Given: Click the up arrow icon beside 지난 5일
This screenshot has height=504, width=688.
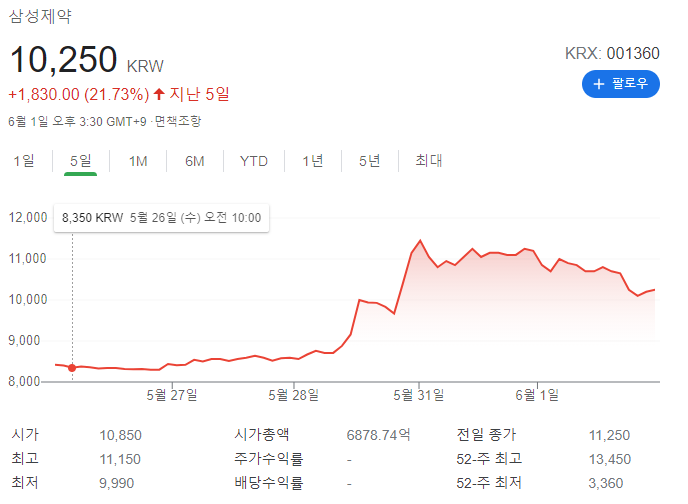Looking at the screenshot, I should pyautogui.click(x=159, y=94).
